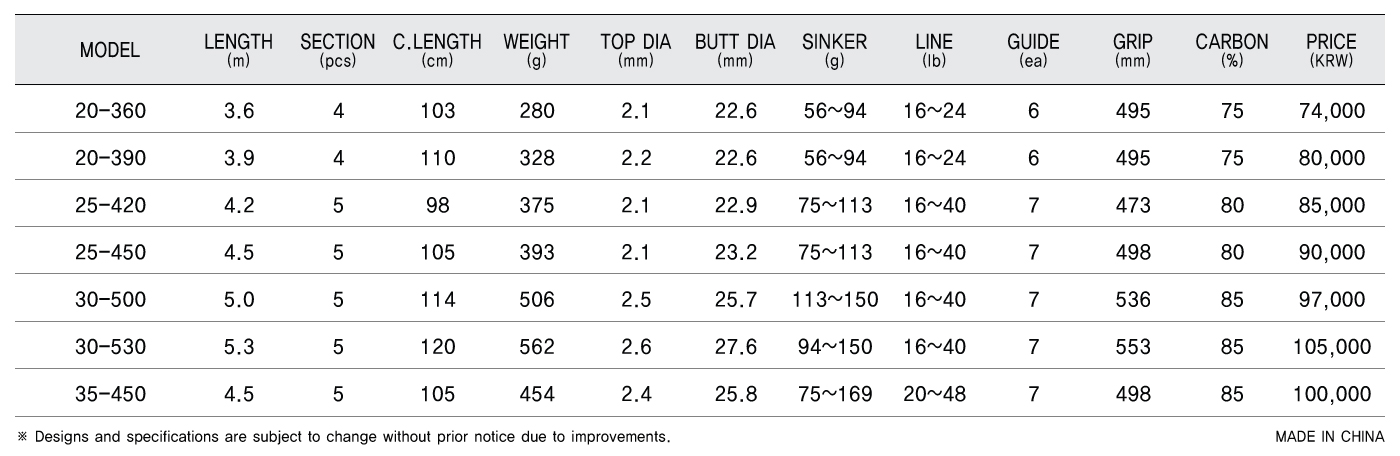Select the 113~150 sinker value
The width and height of the screenshot is (1400, 456).
pos(834,300)
